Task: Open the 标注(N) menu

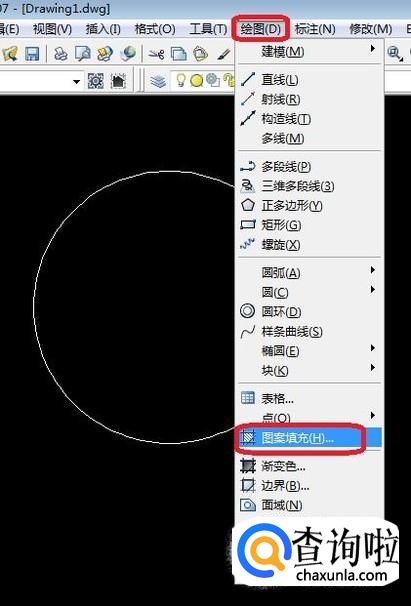Action: [315, 29]
